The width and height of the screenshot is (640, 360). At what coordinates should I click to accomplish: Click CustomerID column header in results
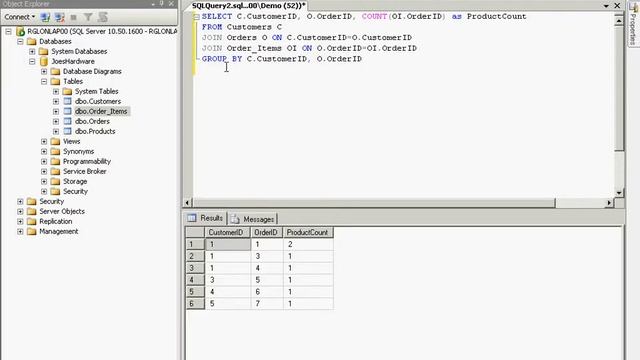(x=227, y=233)
